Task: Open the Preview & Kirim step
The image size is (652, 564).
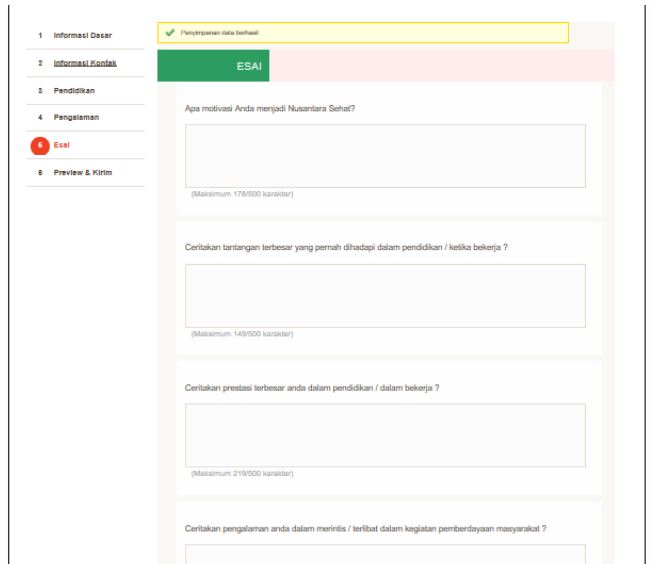Action: (x=82, y=172)
